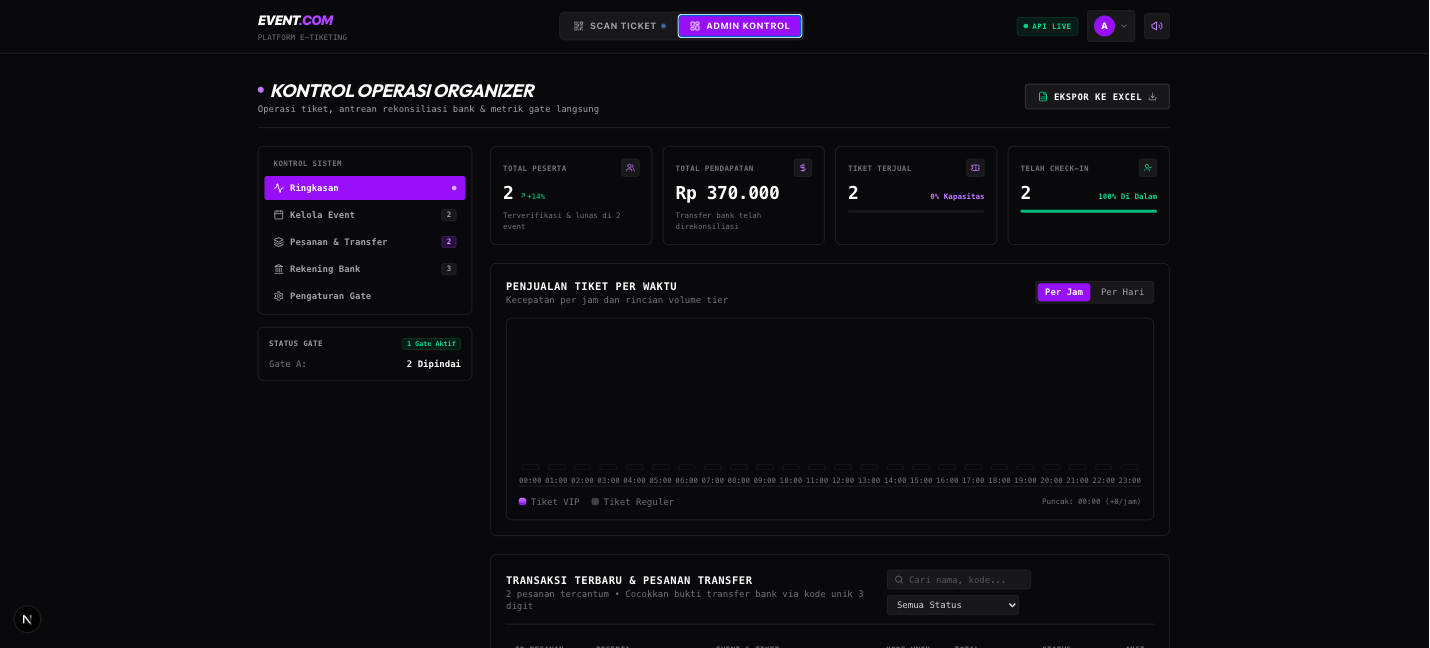Open Pesanan & Transfer menu item
The height and width of the screenshot is (648, 1430).
(365, 242)
